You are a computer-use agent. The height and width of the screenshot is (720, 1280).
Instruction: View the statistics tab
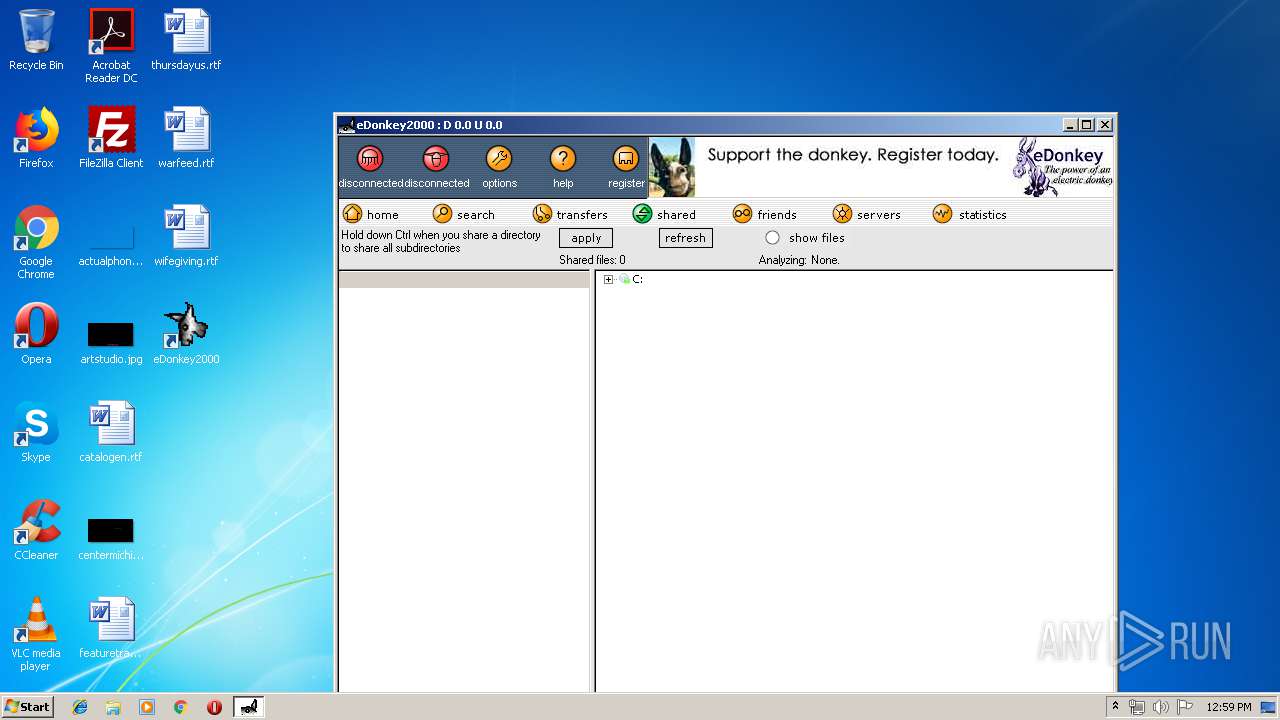970,214
